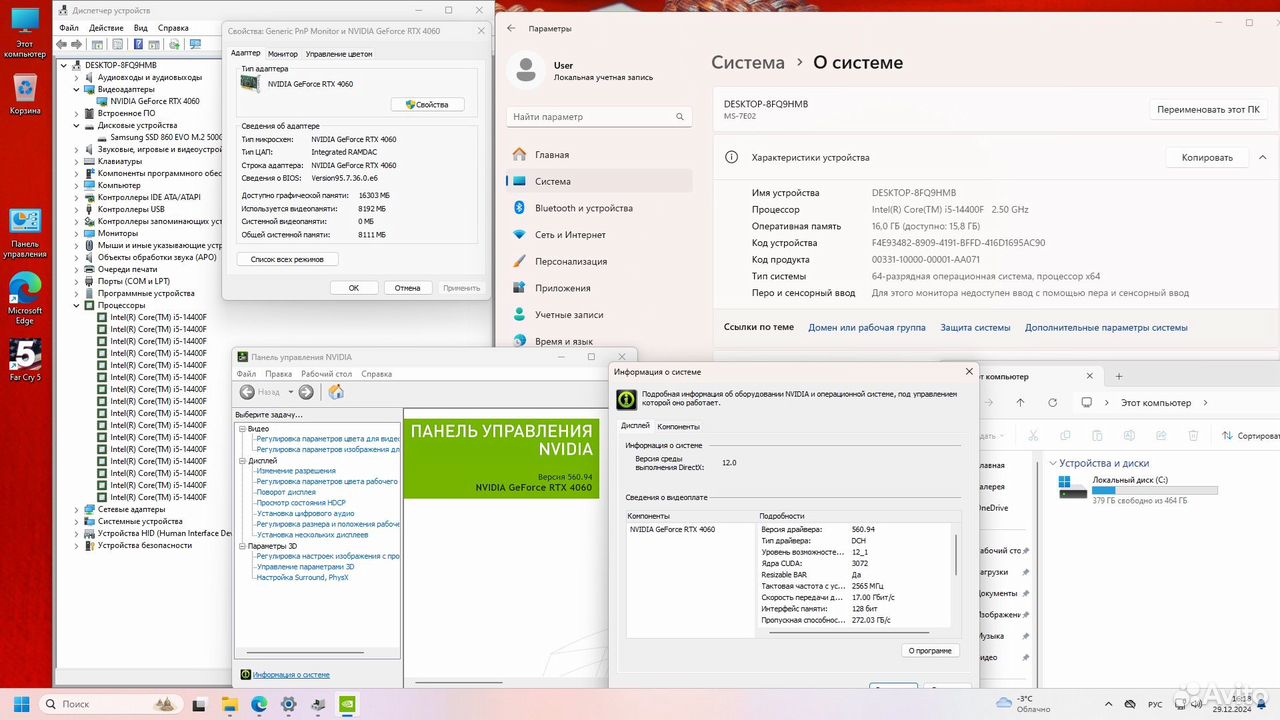
Task: Open Локальный диск (C:) drive
Action: [x=1138, y=490]
